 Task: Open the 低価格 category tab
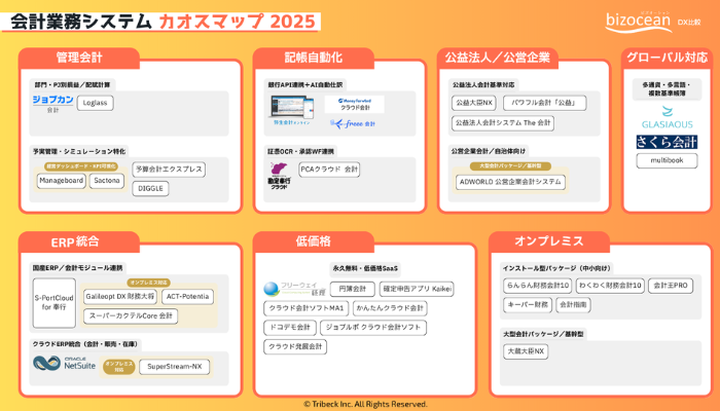(x=313, y=242)
